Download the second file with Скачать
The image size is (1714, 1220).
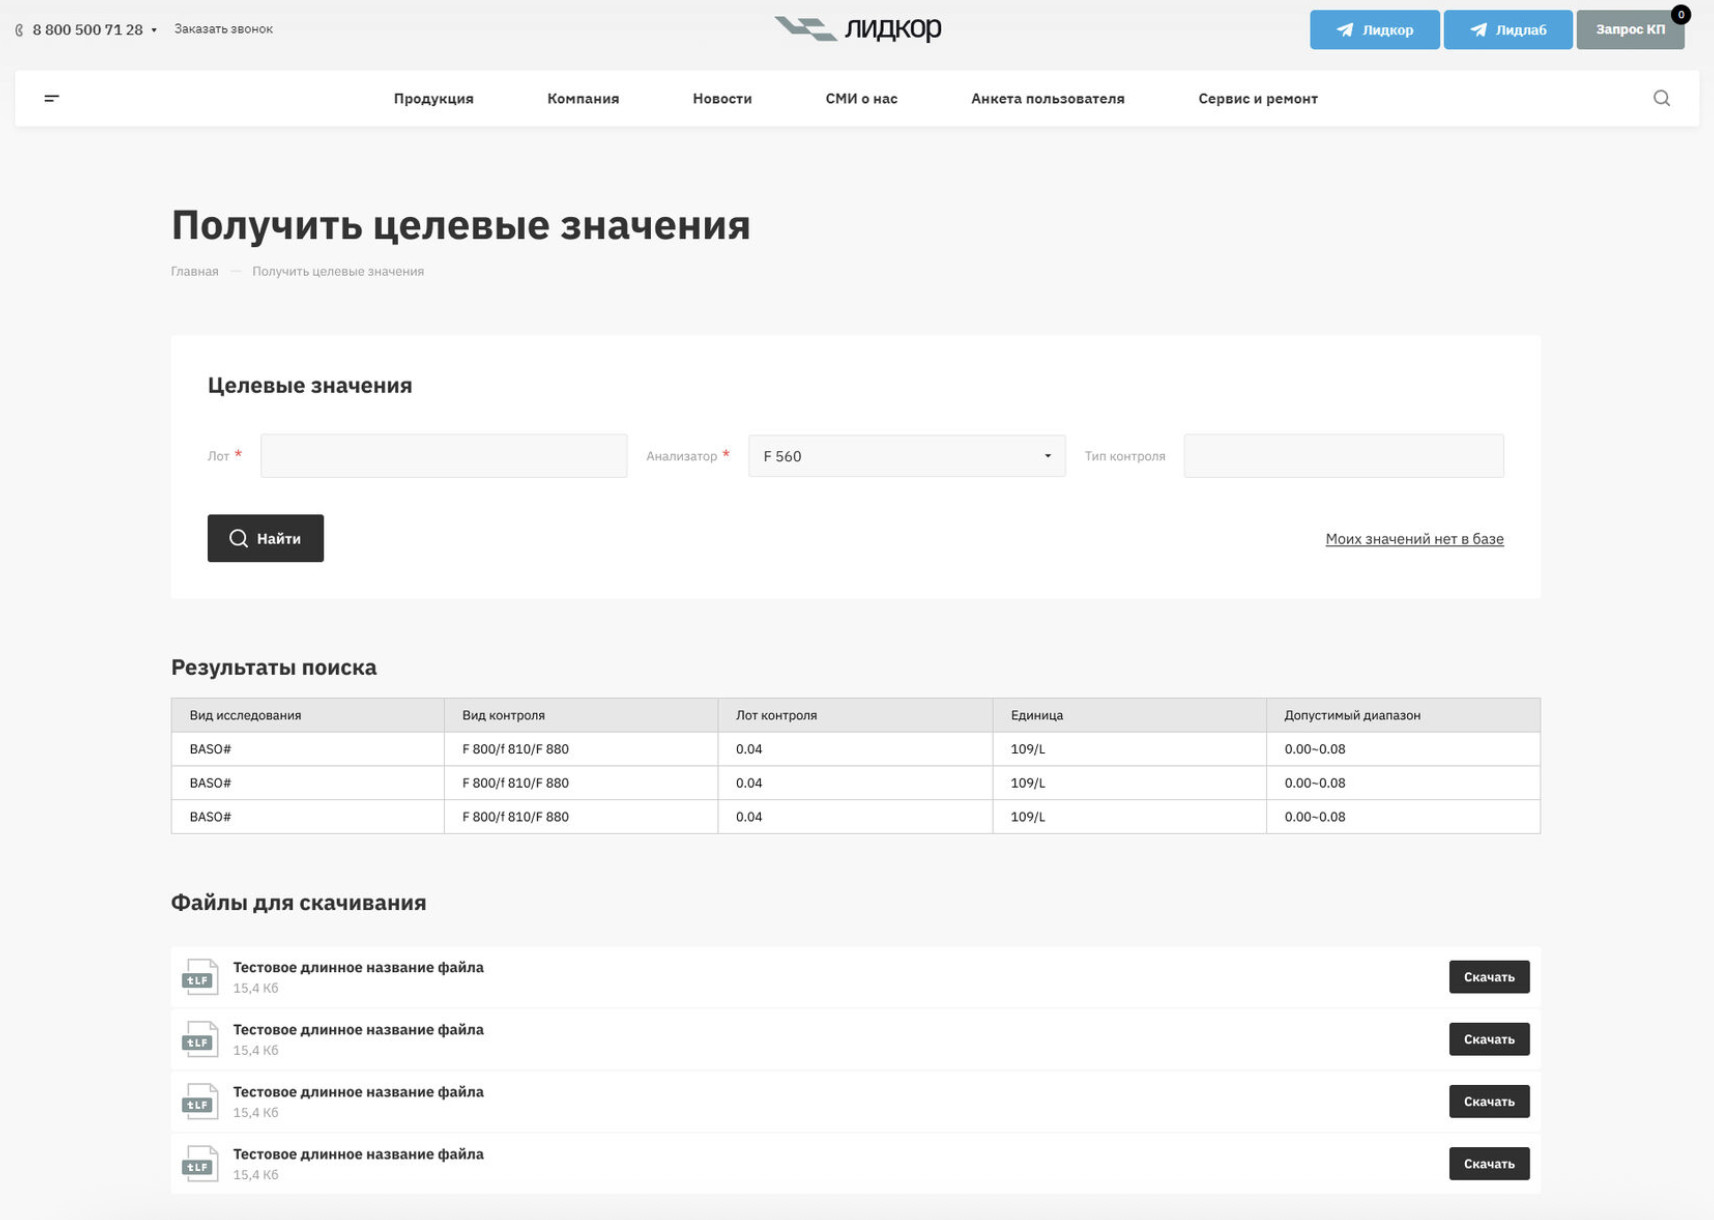[1488, 1039]
